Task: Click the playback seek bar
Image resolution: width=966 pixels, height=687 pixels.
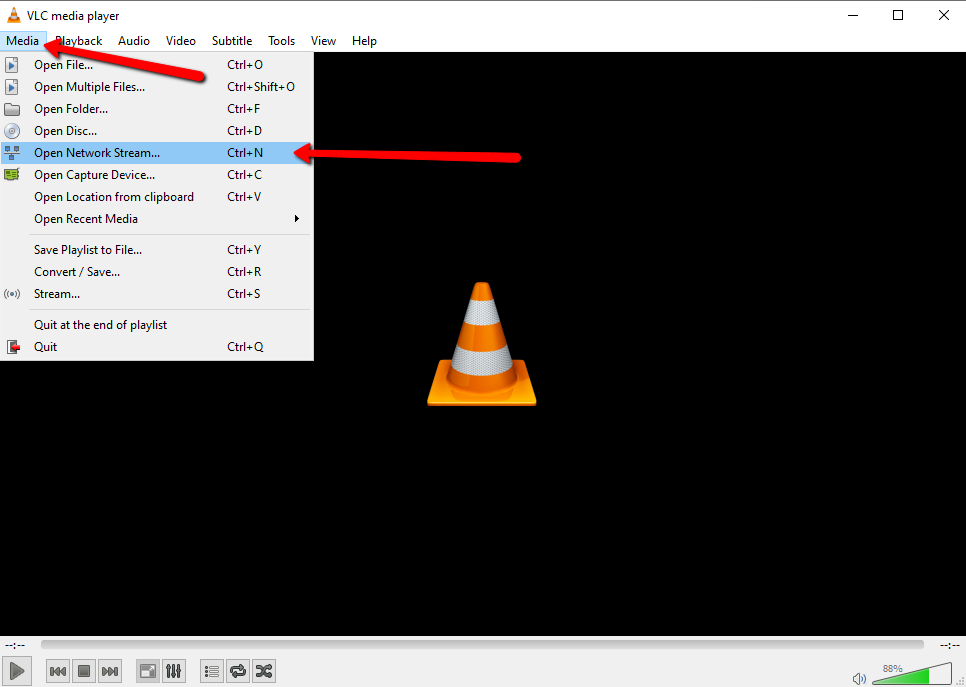Action: tap(482, 644)
